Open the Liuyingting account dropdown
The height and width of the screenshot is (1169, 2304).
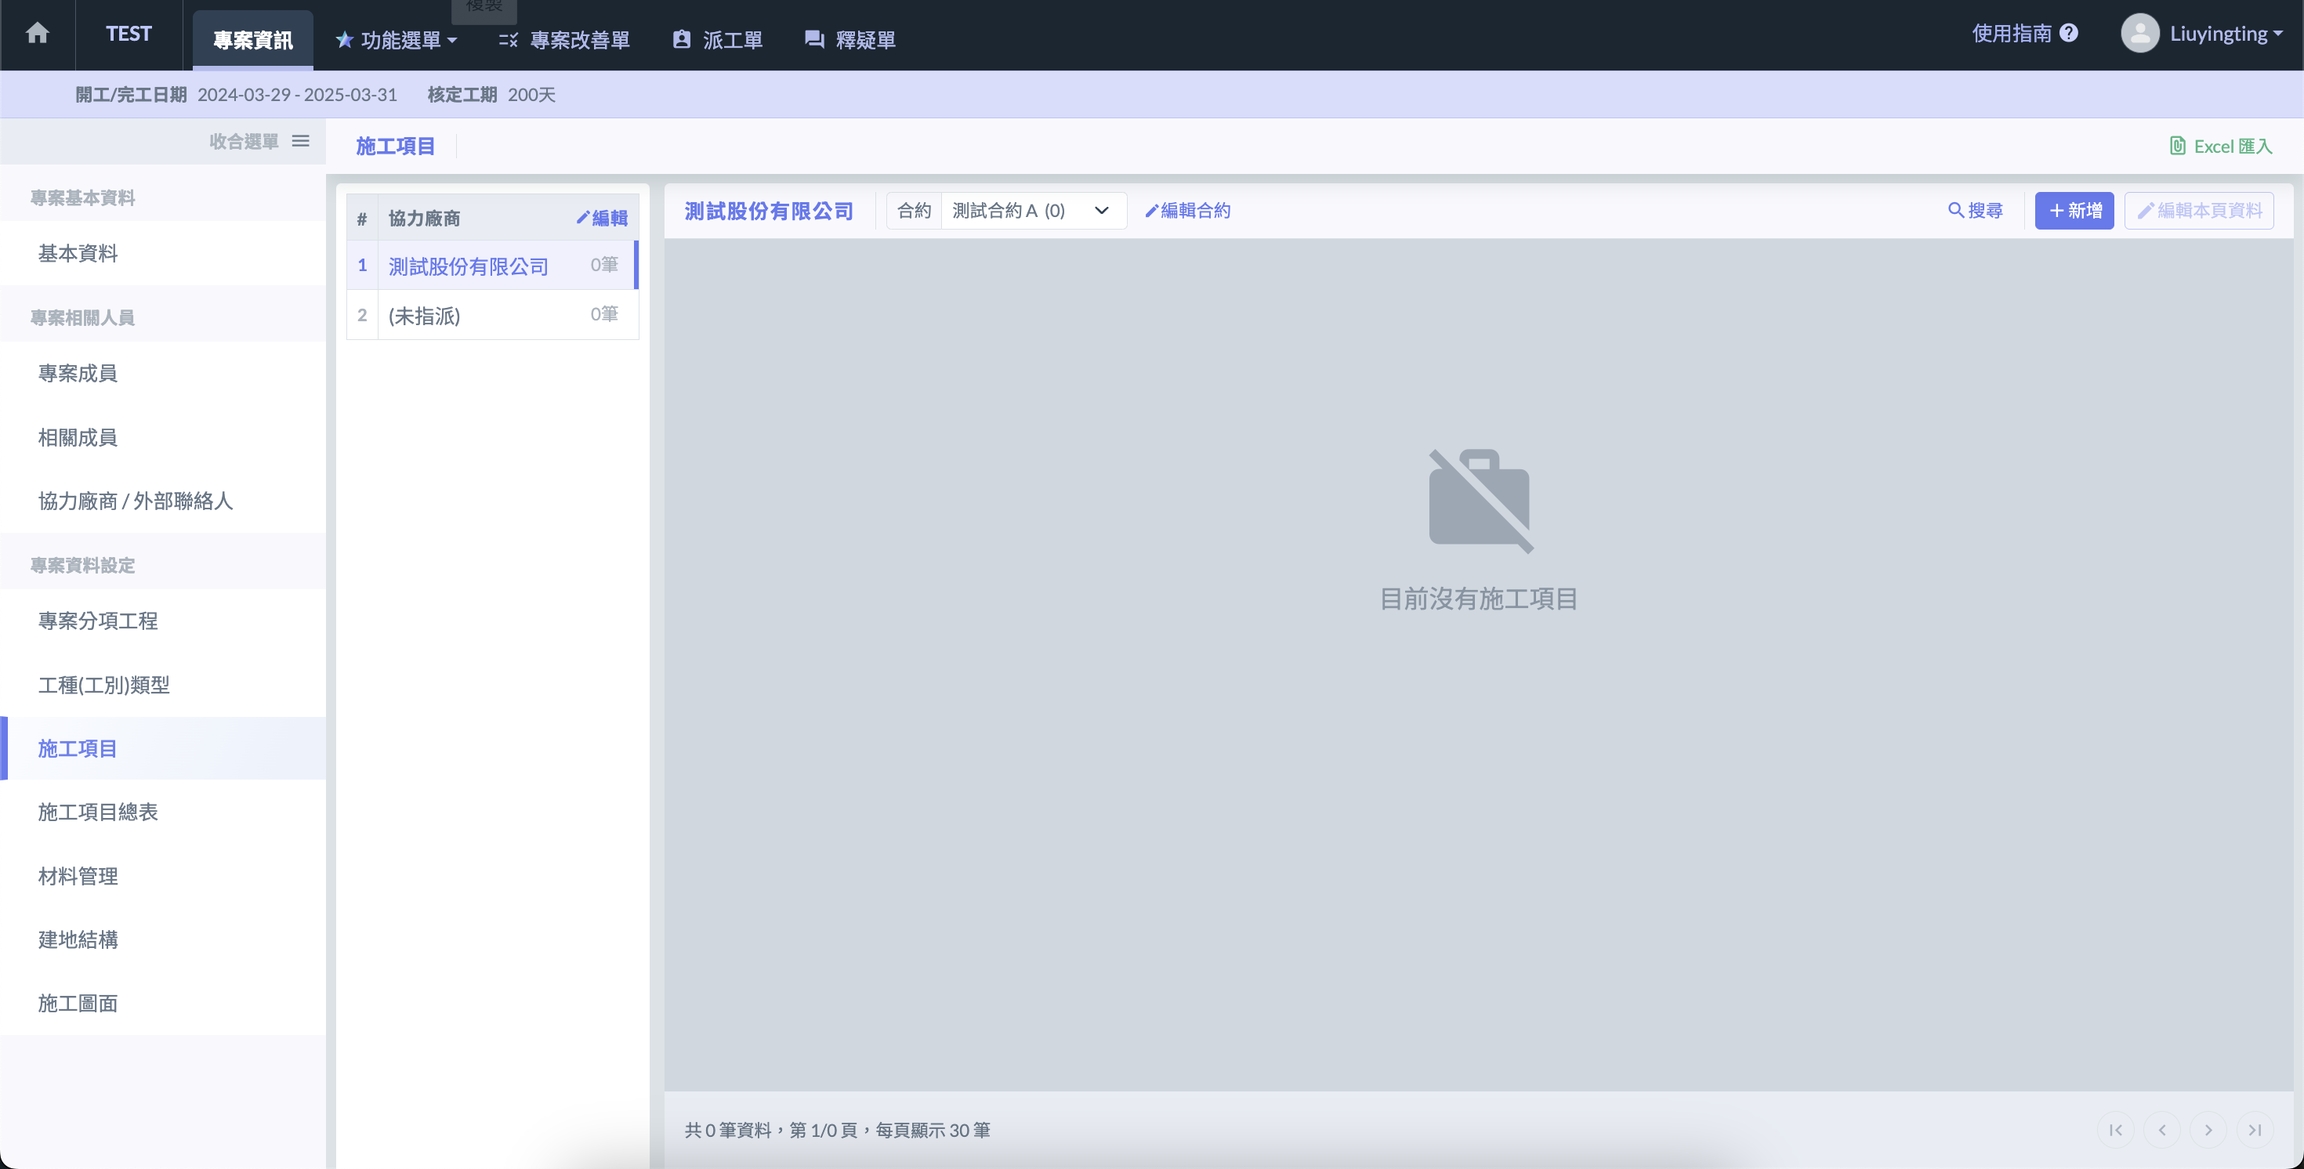coord(2227,34)
